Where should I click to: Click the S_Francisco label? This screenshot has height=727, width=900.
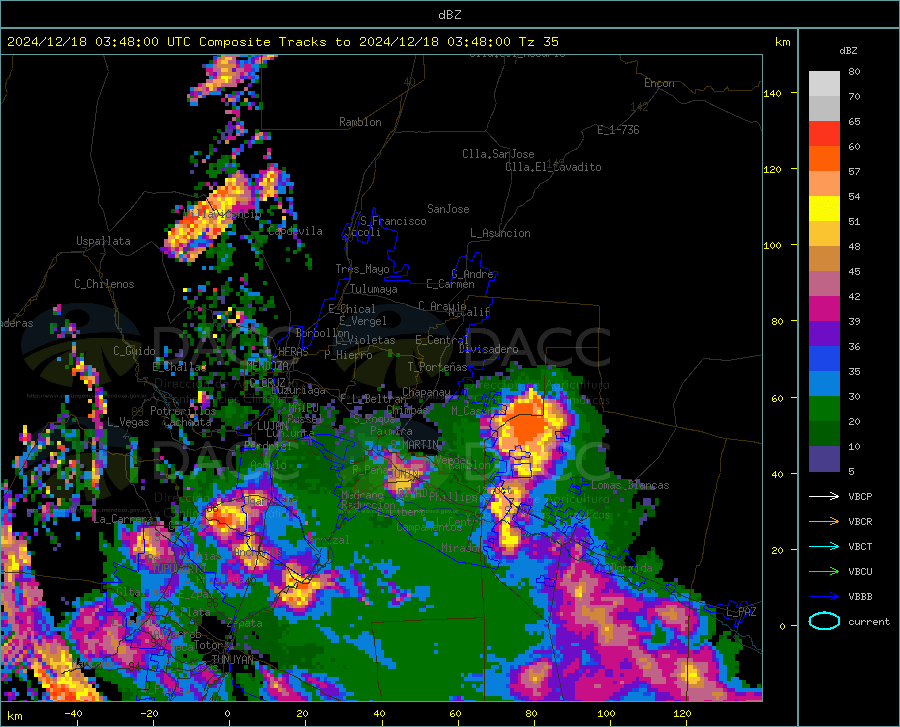(x=394, y=221)
